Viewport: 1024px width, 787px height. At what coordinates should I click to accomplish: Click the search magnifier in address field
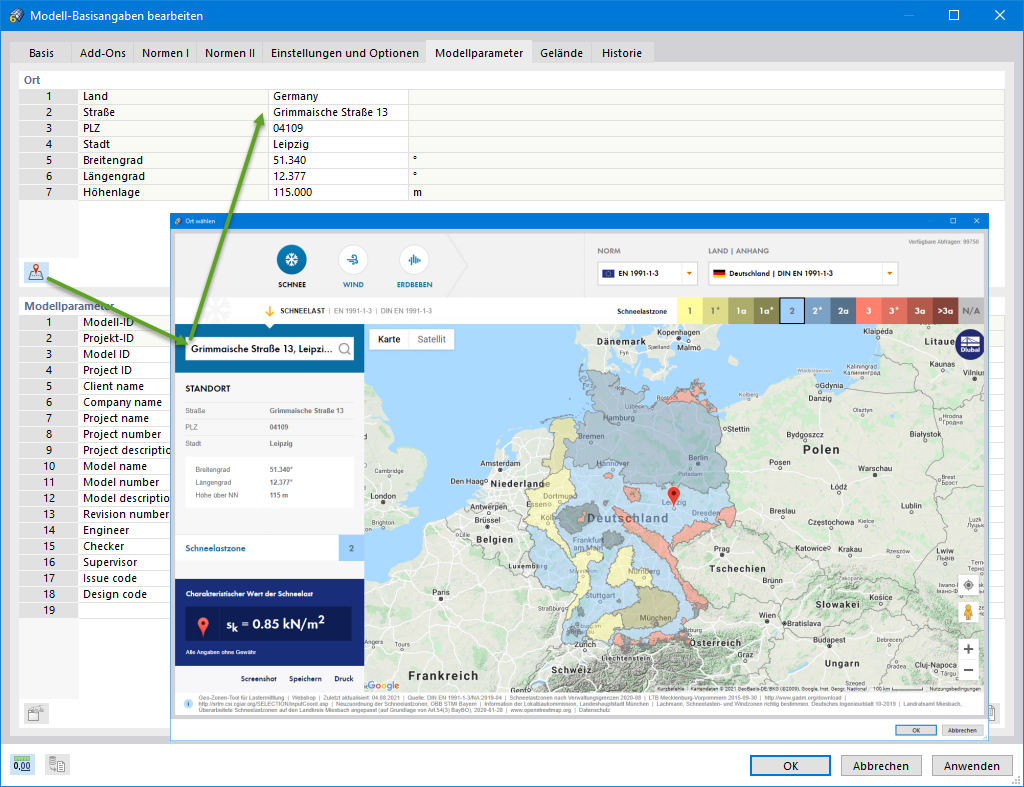pyautogui.click(x=344, y=349)
